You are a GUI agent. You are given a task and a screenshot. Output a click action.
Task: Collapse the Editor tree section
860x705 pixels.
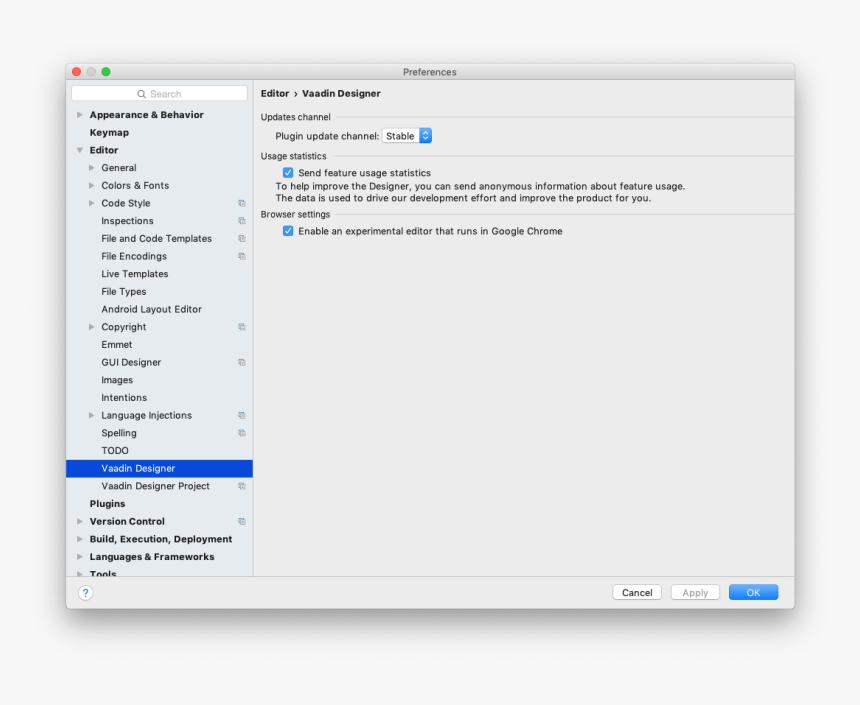point(80,150)
